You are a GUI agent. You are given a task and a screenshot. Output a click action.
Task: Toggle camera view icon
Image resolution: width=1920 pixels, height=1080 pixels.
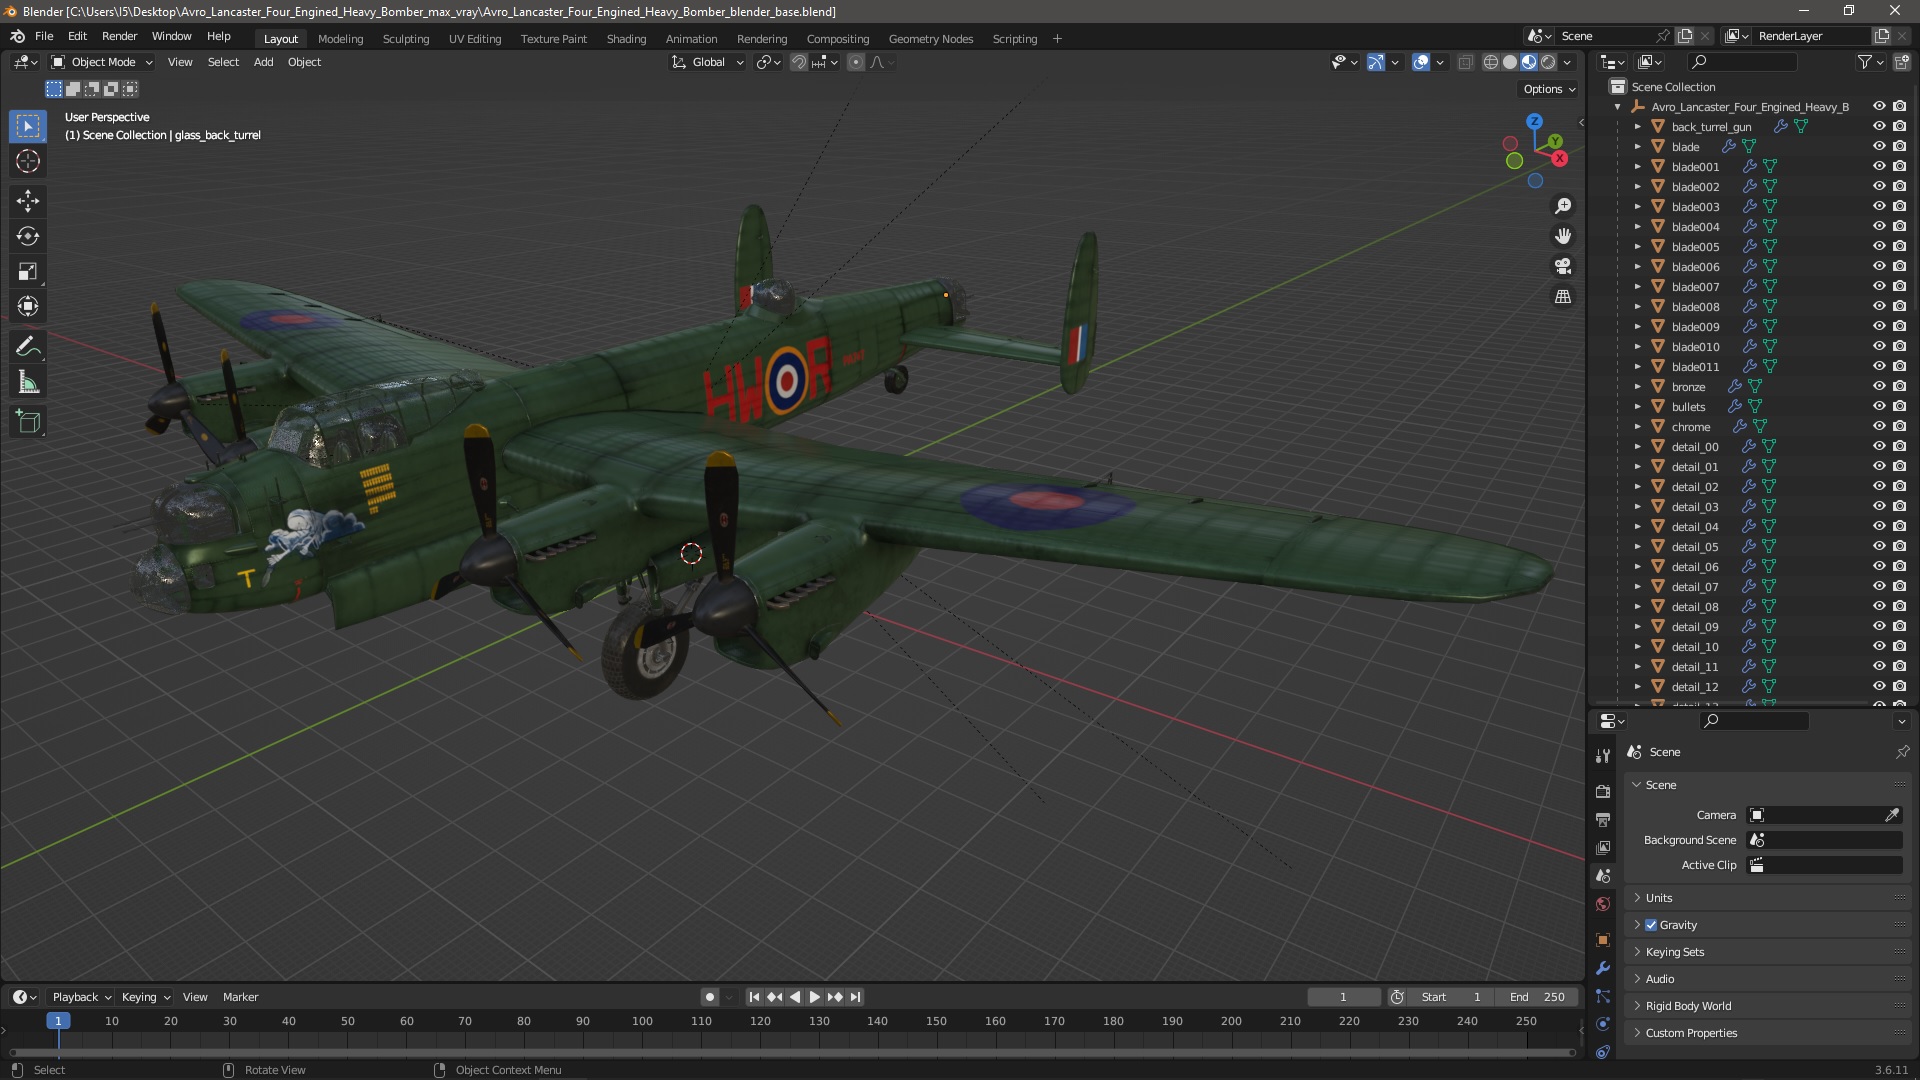[x=1563, y=266]
